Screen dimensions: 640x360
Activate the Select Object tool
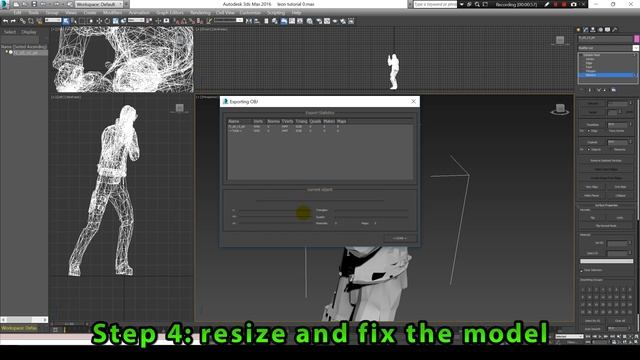point(66,21)
